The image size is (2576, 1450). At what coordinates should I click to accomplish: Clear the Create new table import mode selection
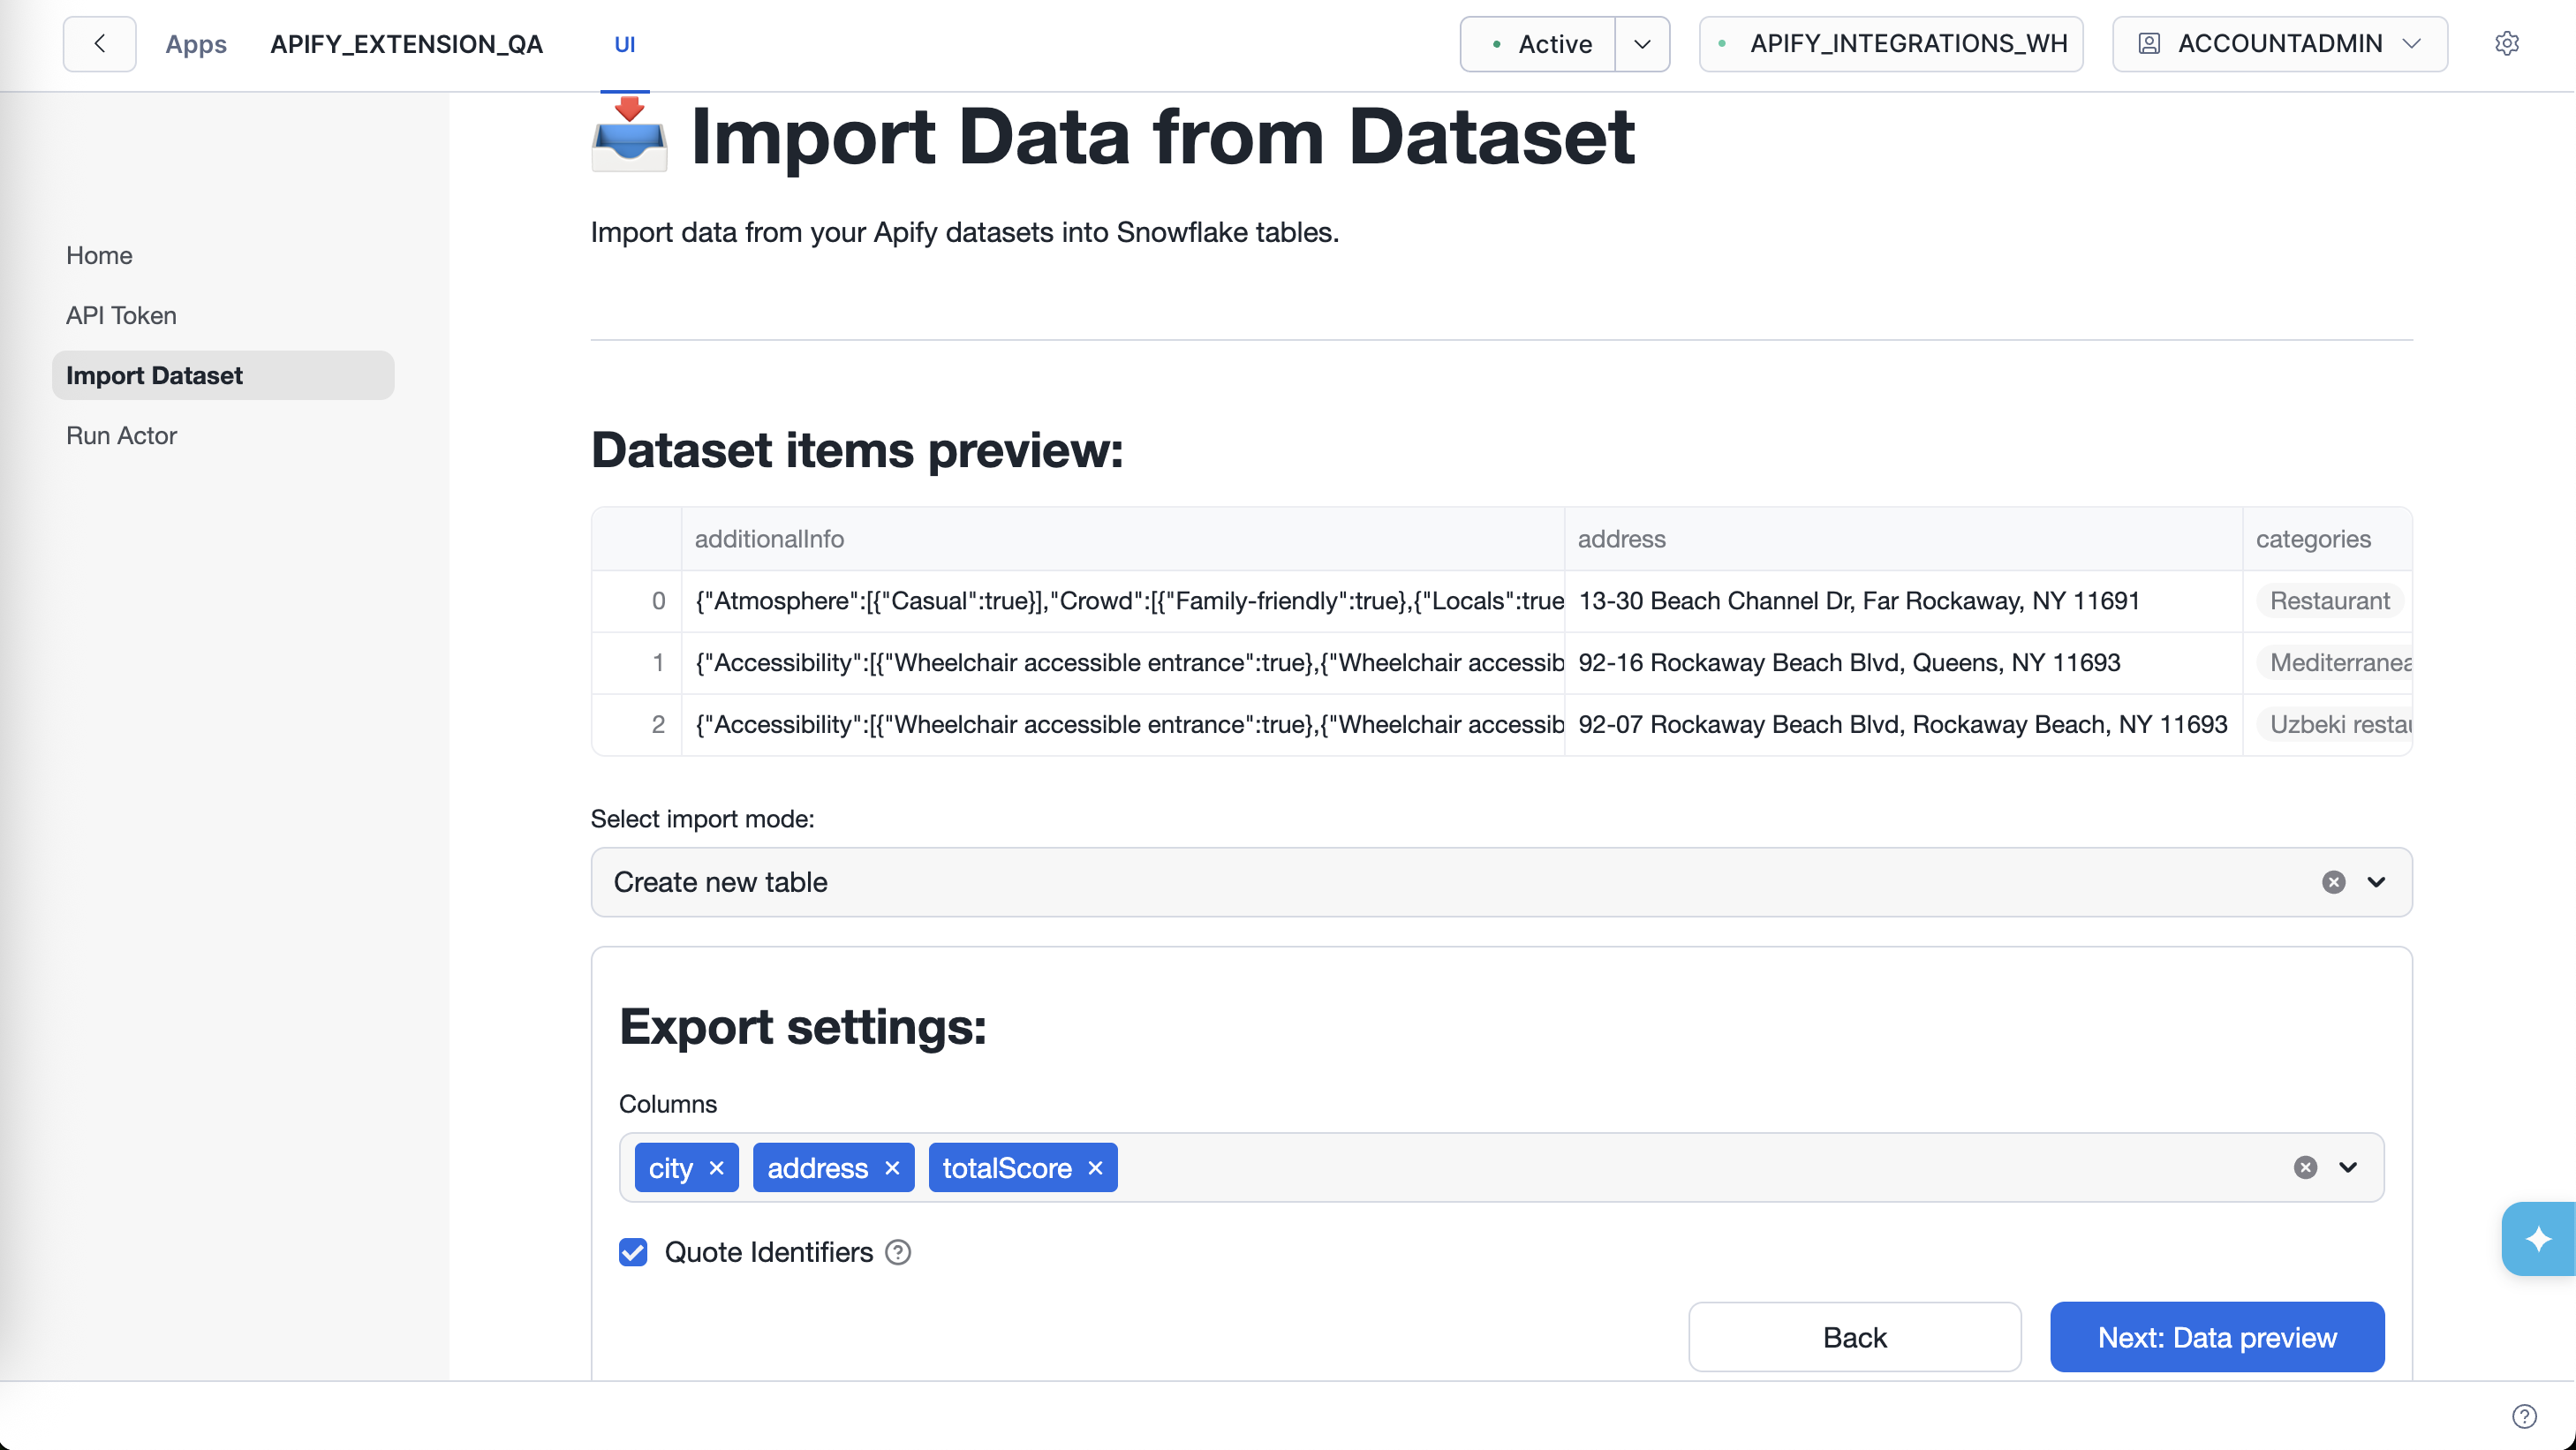[x=2332, y=882]
